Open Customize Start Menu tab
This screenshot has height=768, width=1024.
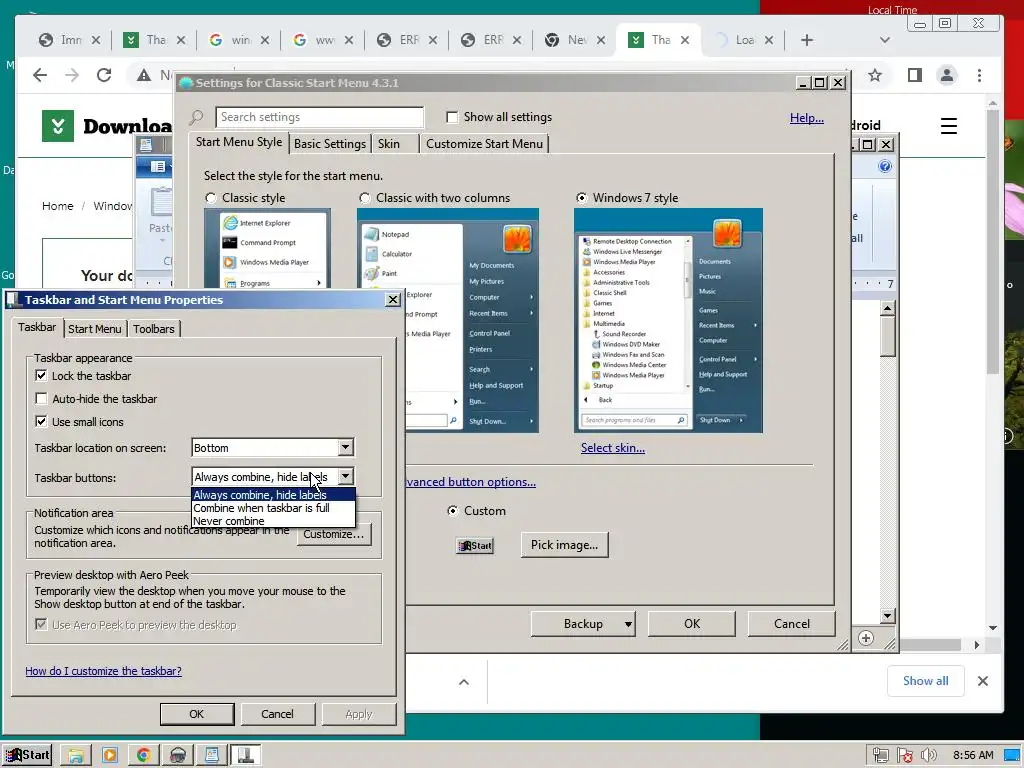(x=484, y=144)
